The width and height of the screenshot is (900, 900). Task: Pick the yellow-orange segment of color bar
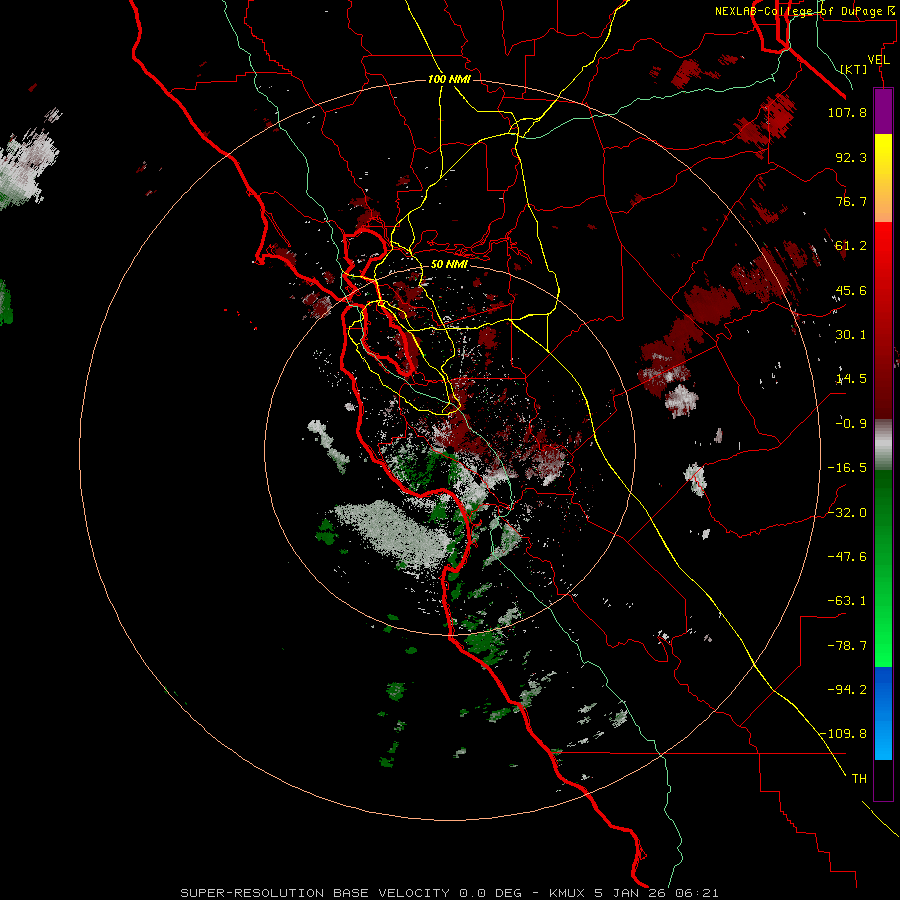coord(883,178)
